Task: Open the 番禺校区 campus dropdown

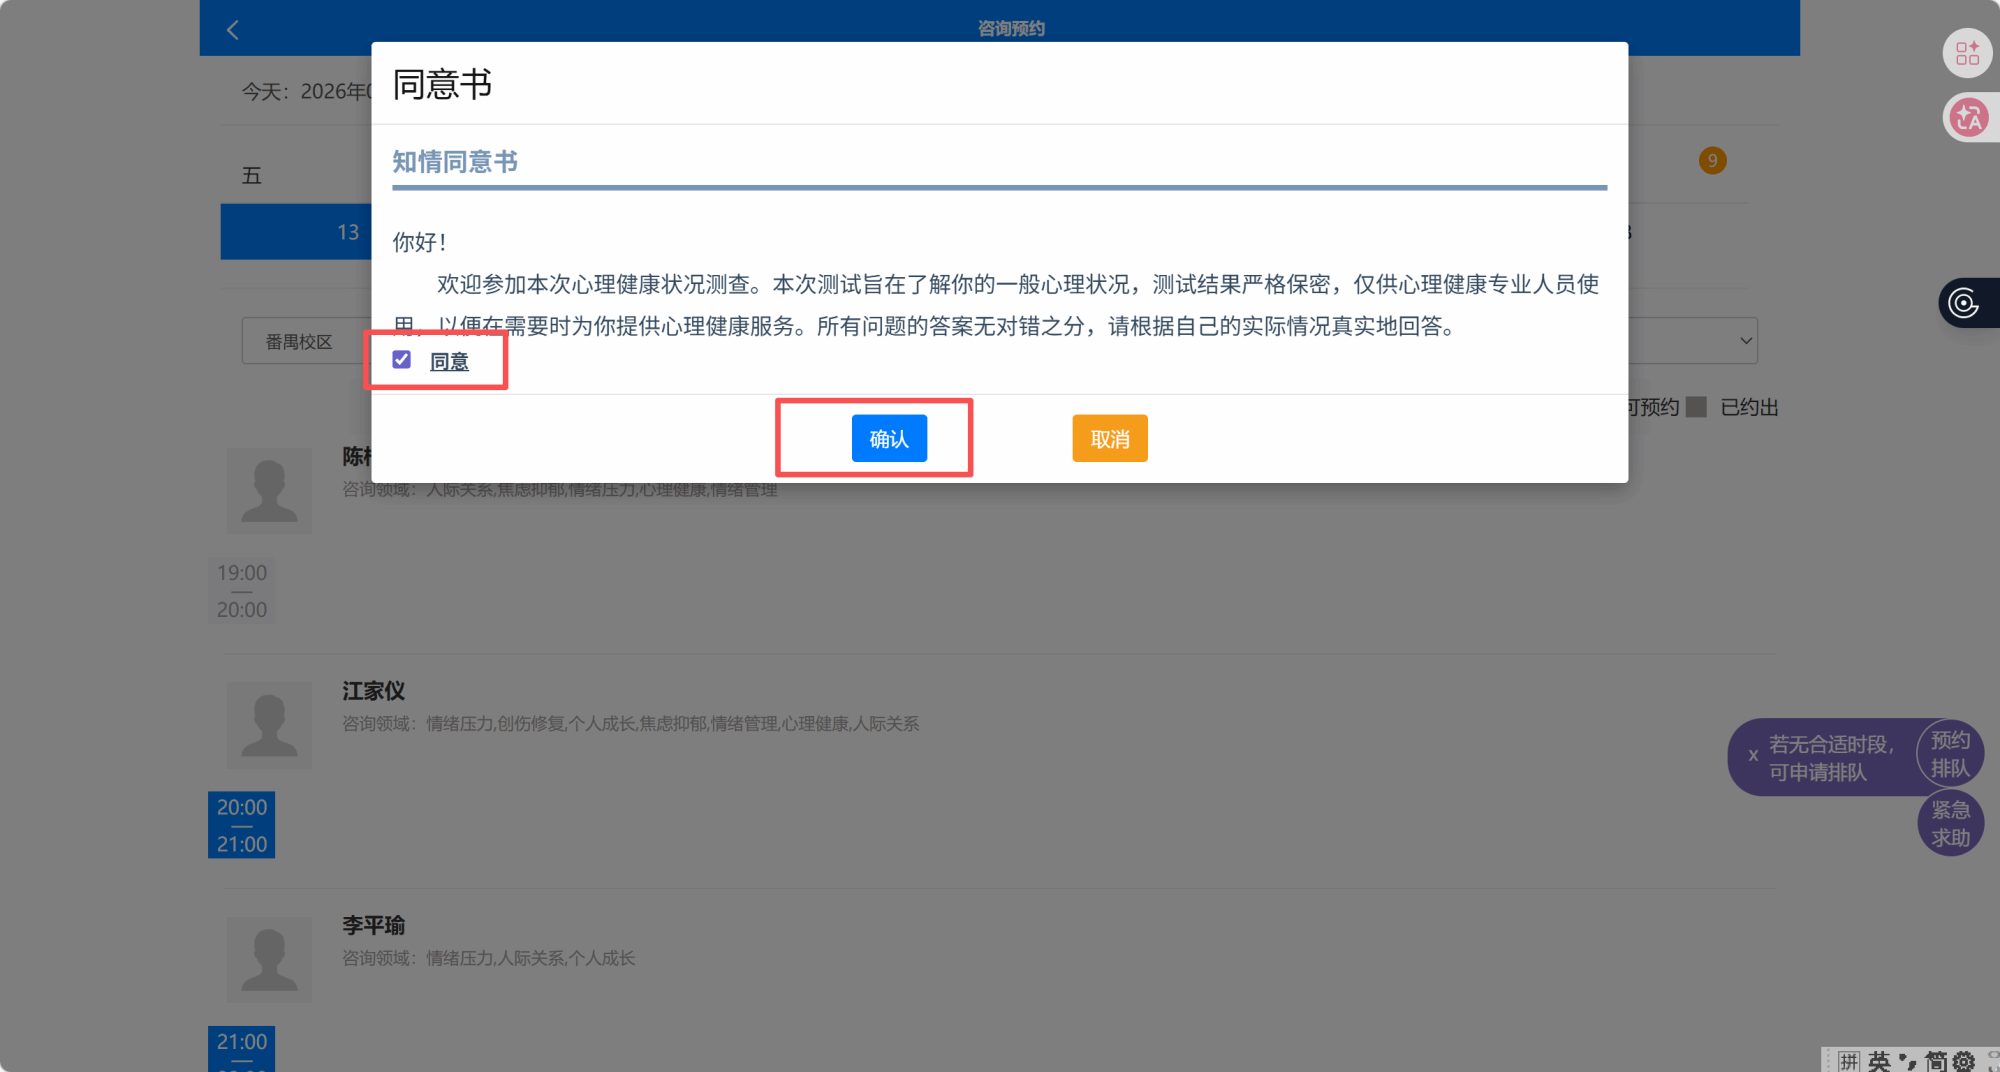Action: point(300,342)
